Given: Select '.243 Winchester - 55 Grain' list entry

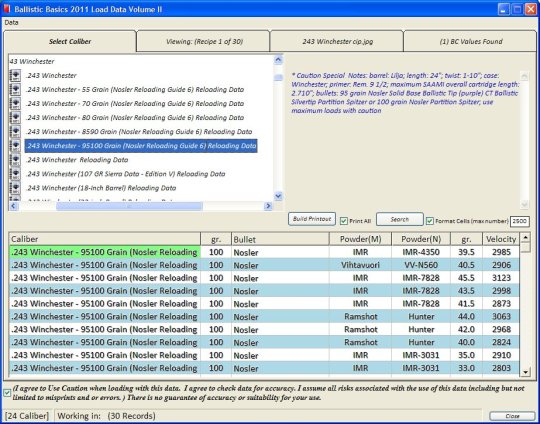Looking at the screenshot, I should [135, 90].
